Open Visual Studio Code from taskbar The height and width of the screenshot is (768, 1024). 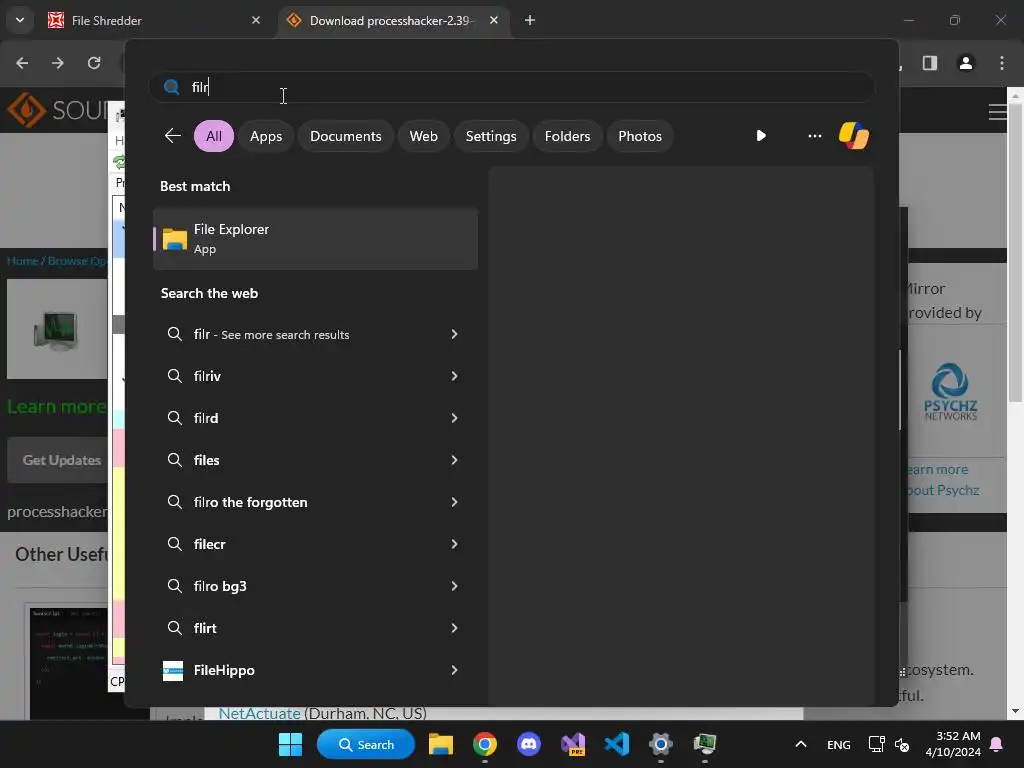[x=616, y=744]
